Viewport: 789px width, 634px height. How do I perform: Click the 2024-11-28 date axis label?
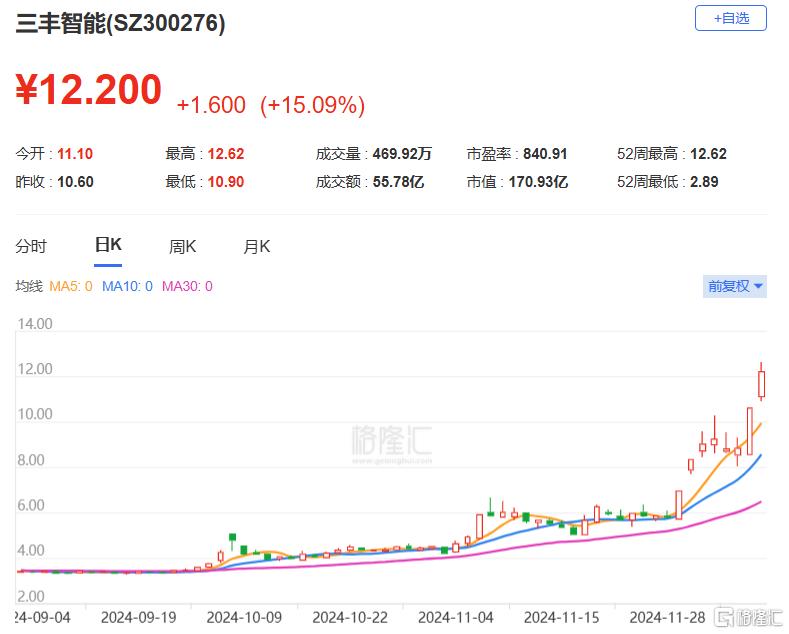(x=667, y=617)
